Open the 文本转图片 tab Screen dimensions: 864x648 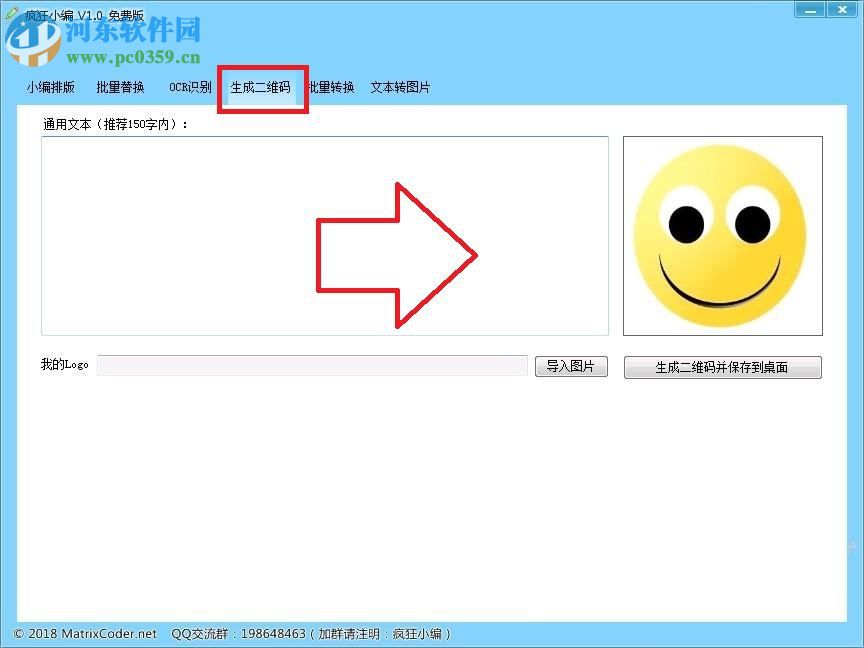400,87
